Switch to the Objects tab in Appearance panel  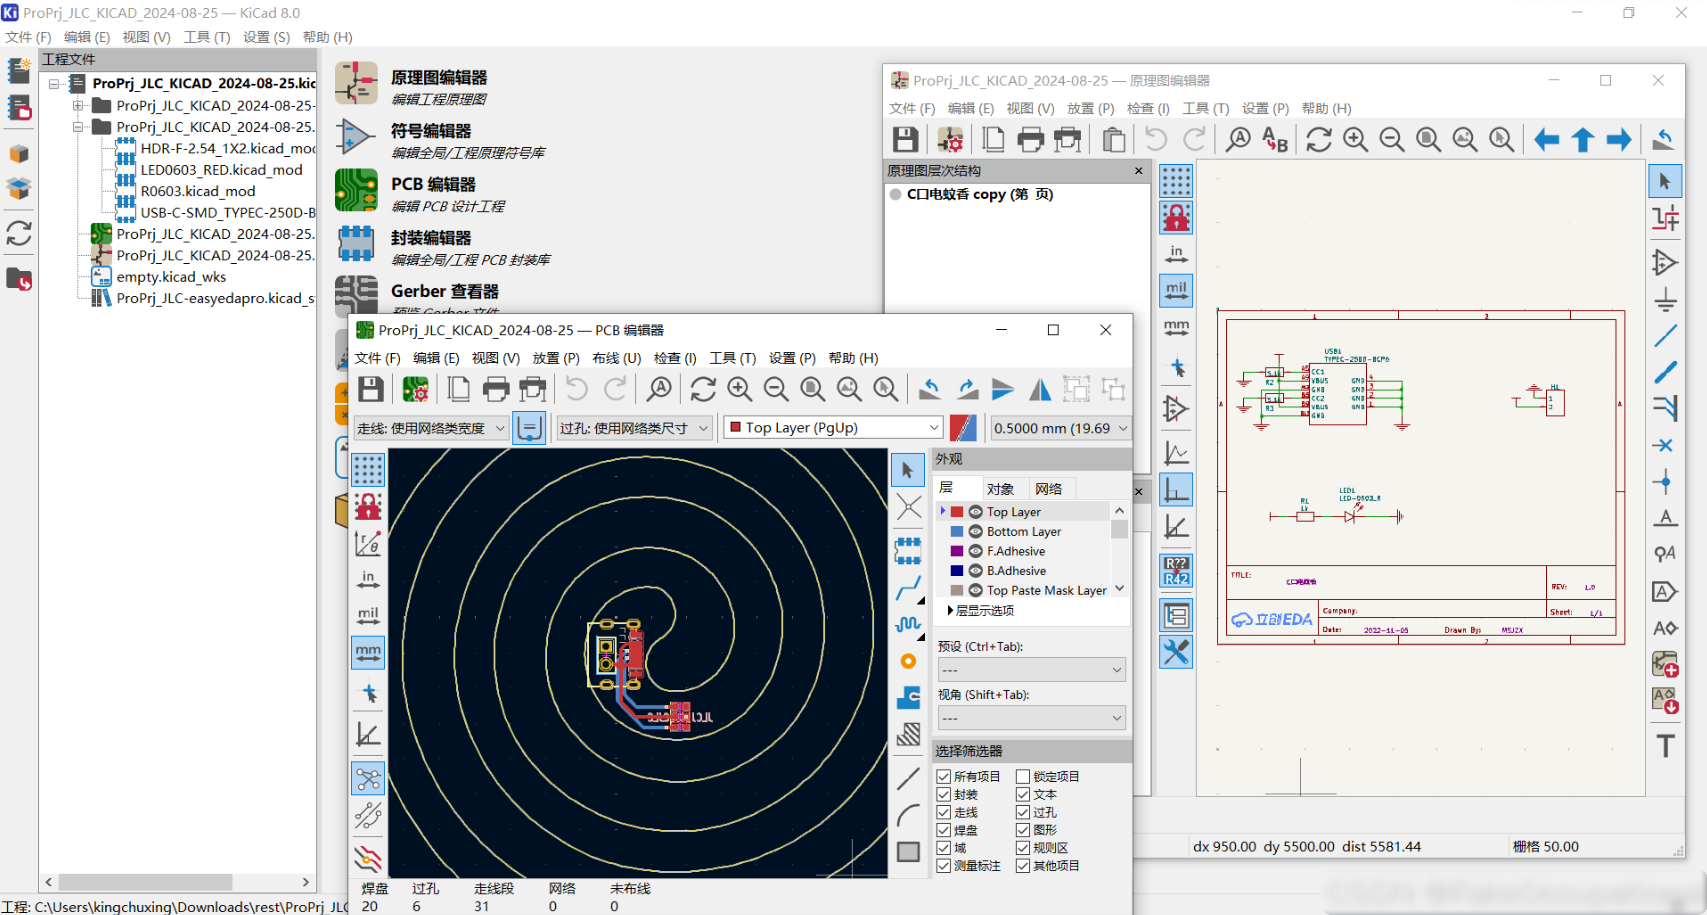pyautogui.click(x=1000, y=489)
